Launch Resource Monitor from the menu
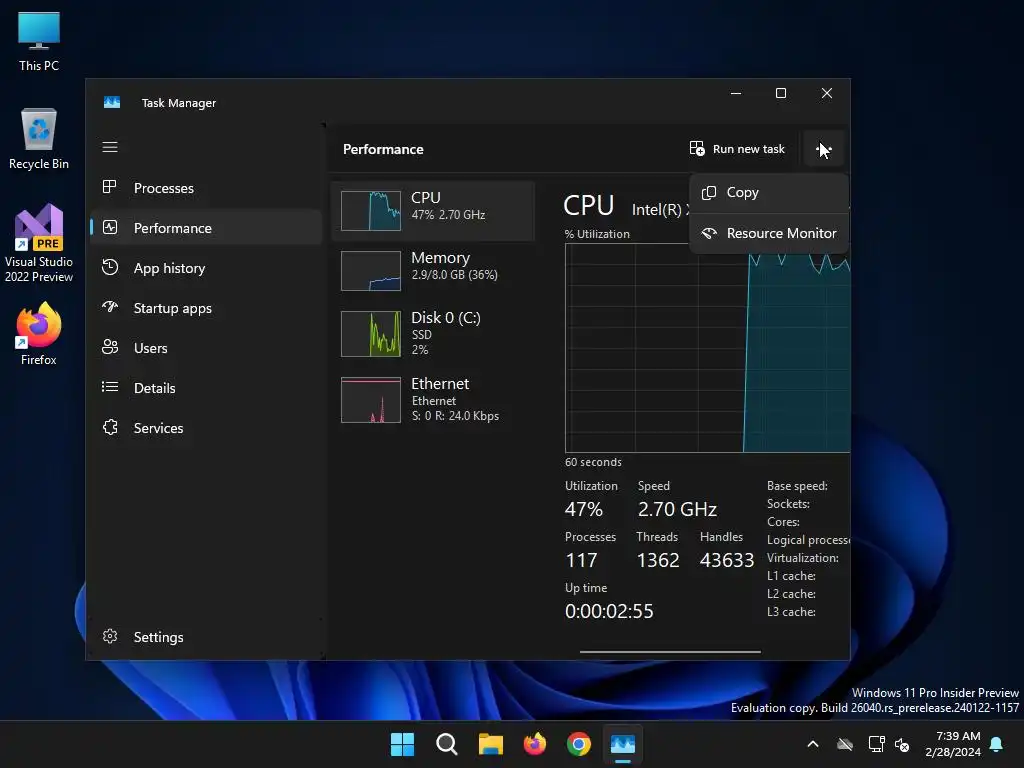This screenshot has width=1024, height=768. point(769,233)
